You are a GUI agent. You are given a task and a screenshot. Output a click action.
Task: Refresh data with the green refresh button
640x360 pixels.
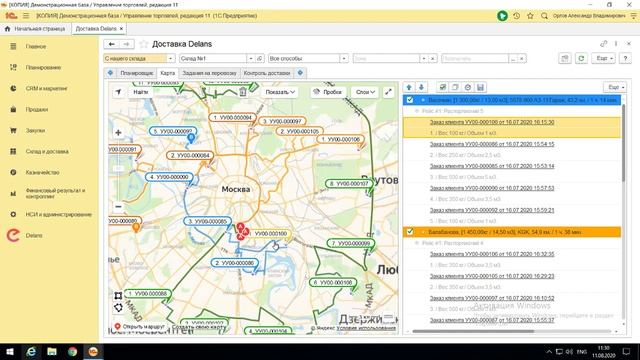coord(582,58)
